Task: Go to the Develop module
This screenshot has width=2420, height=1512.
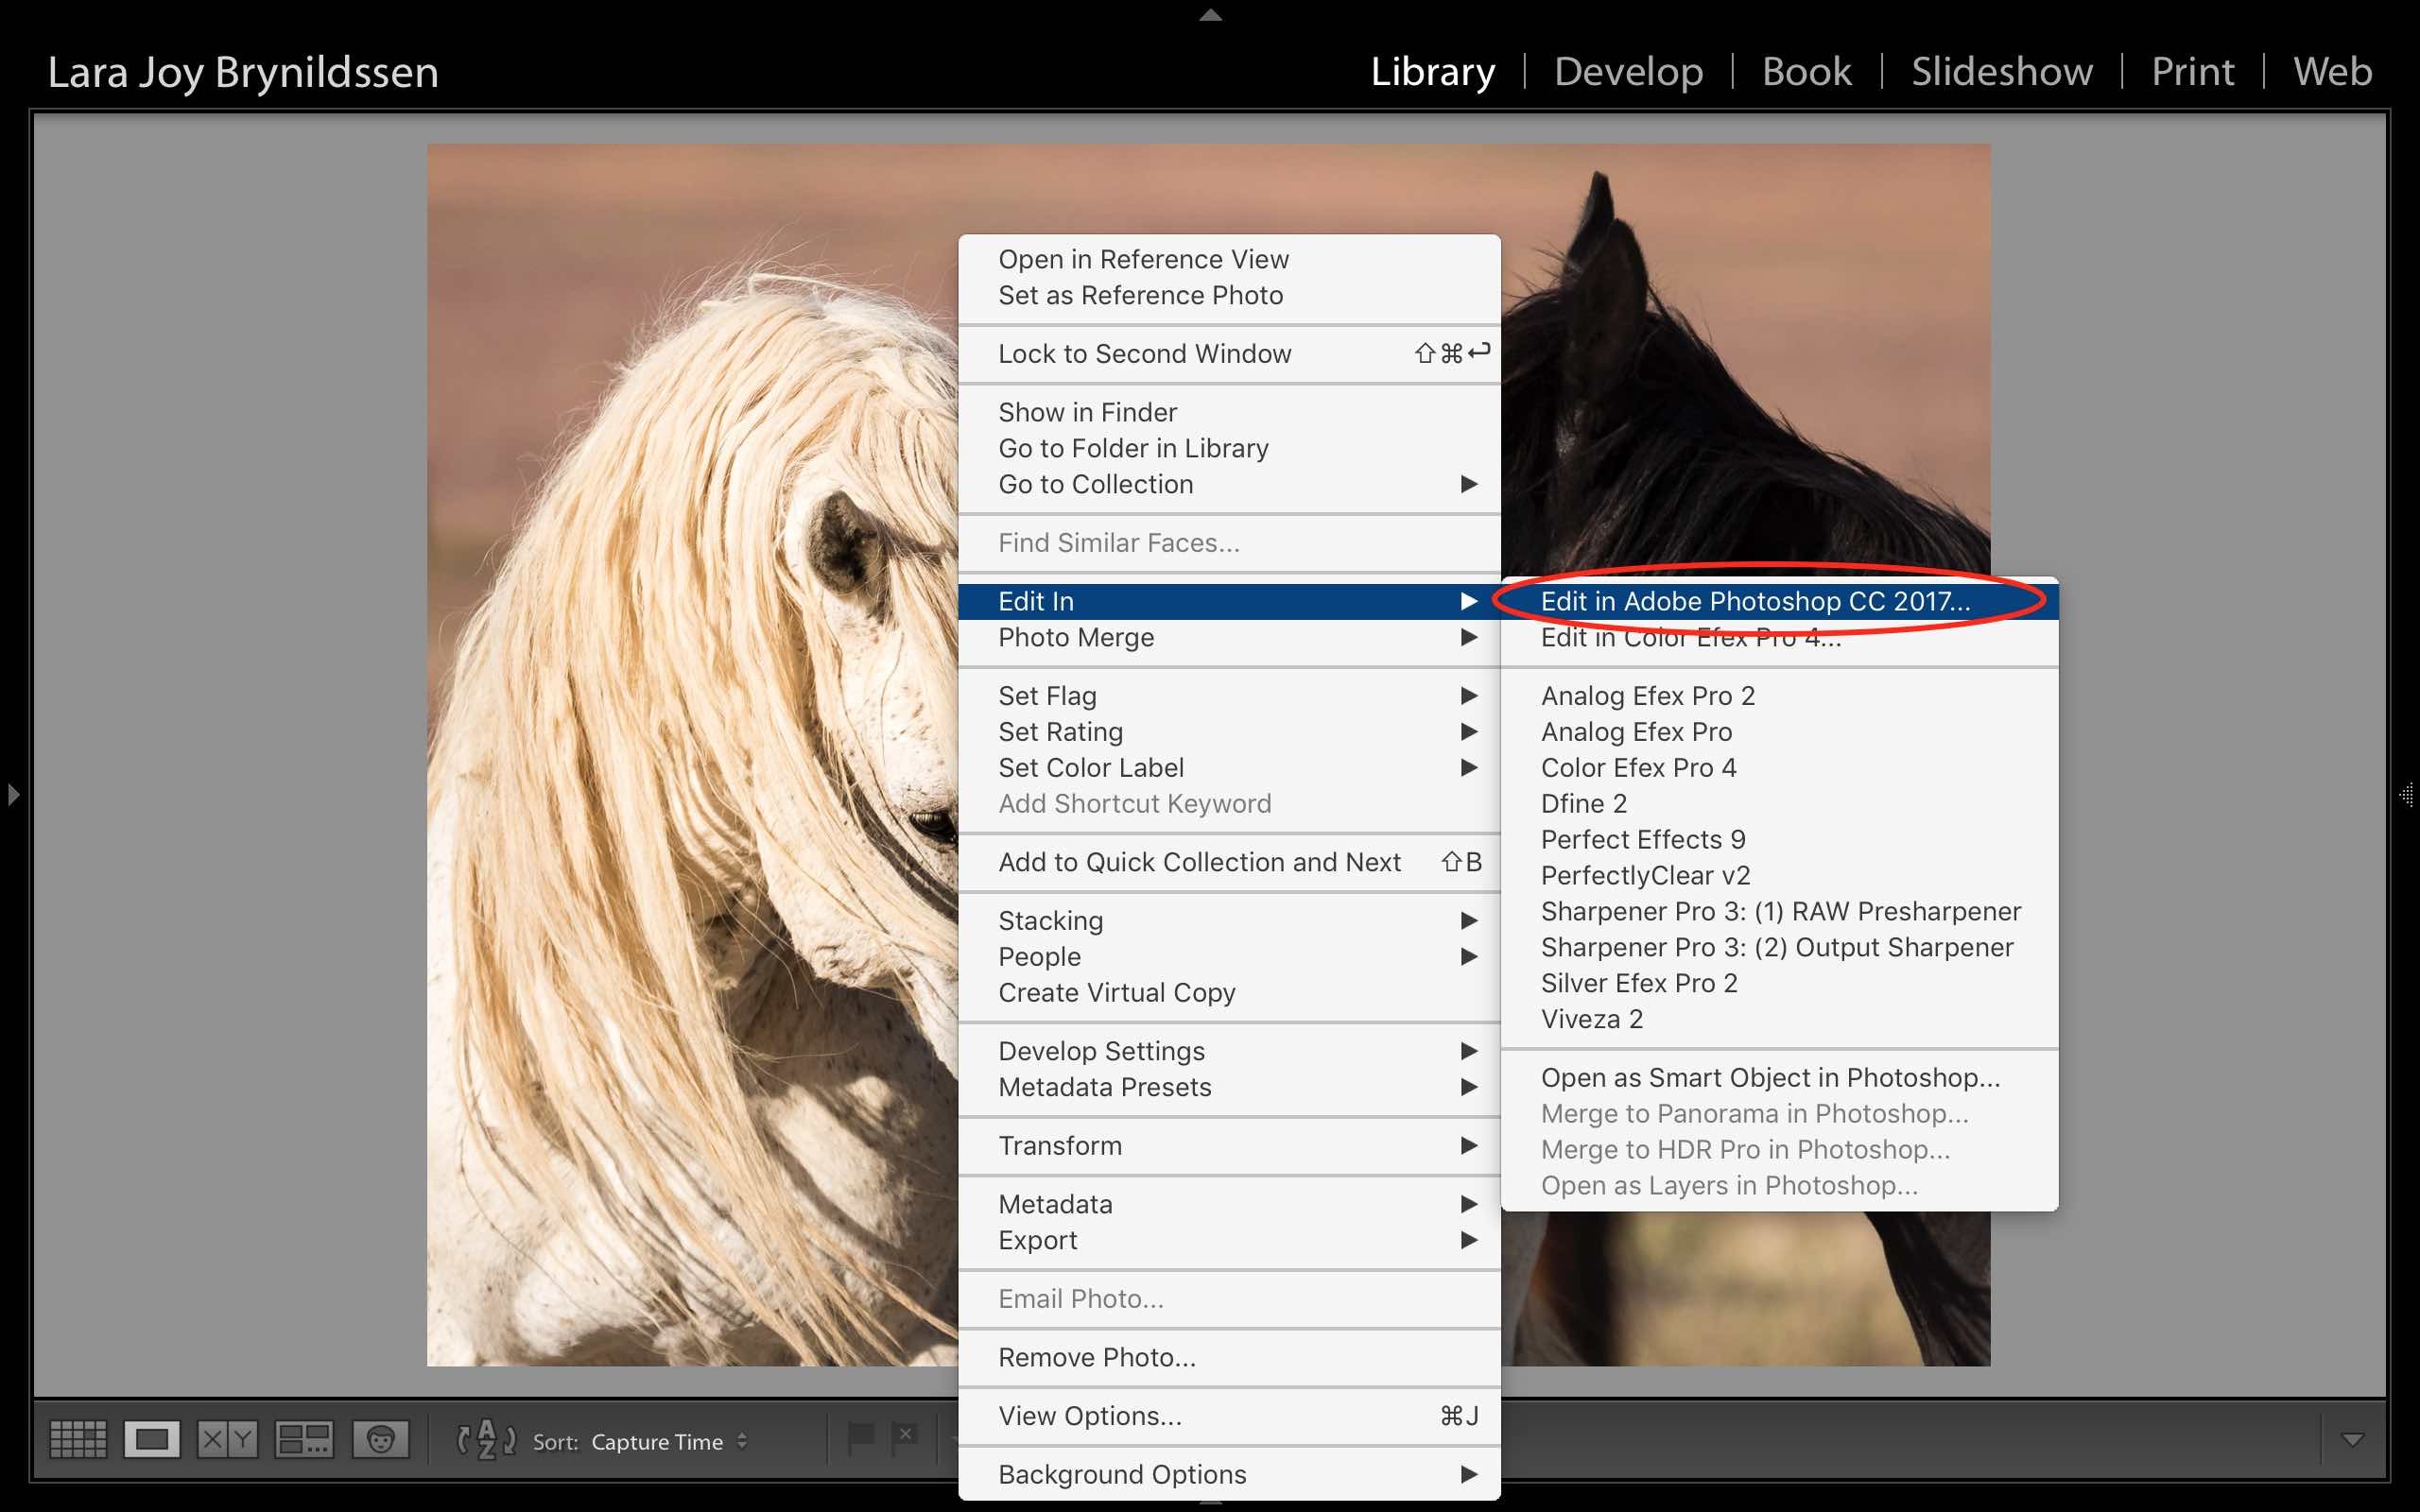Action: (1628, 72)
